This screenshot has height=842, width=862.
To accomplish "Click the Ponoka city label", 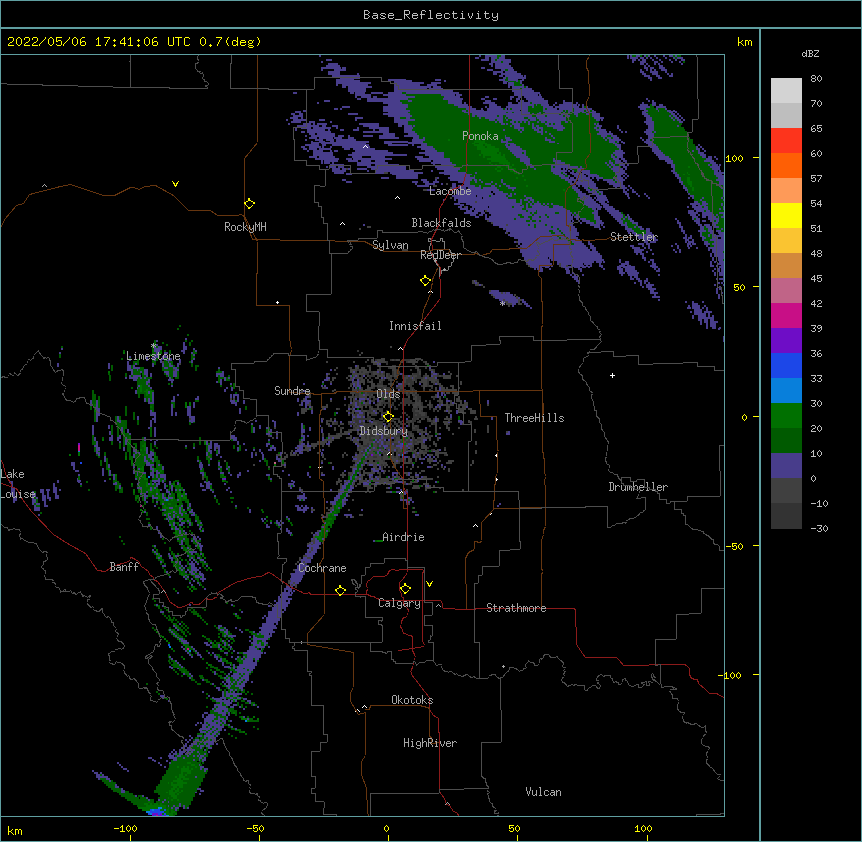I will tap(480, 136).
